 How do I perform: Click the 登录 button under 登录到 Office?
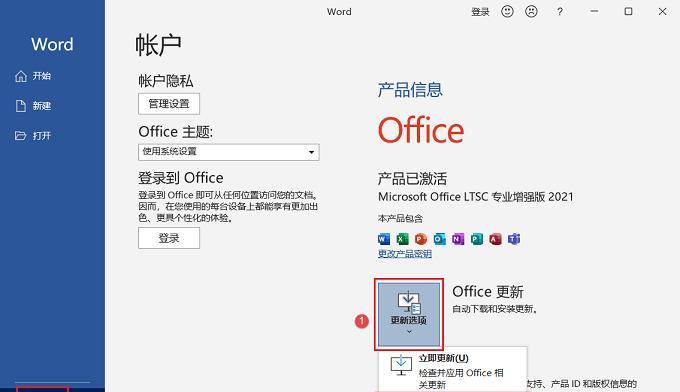tap(169, 238)
